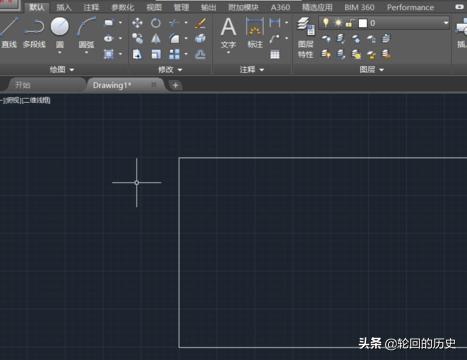Expand the 修改 (Modify) panel
This screenshot has height=360, width=467.
(x=170, y=69)
